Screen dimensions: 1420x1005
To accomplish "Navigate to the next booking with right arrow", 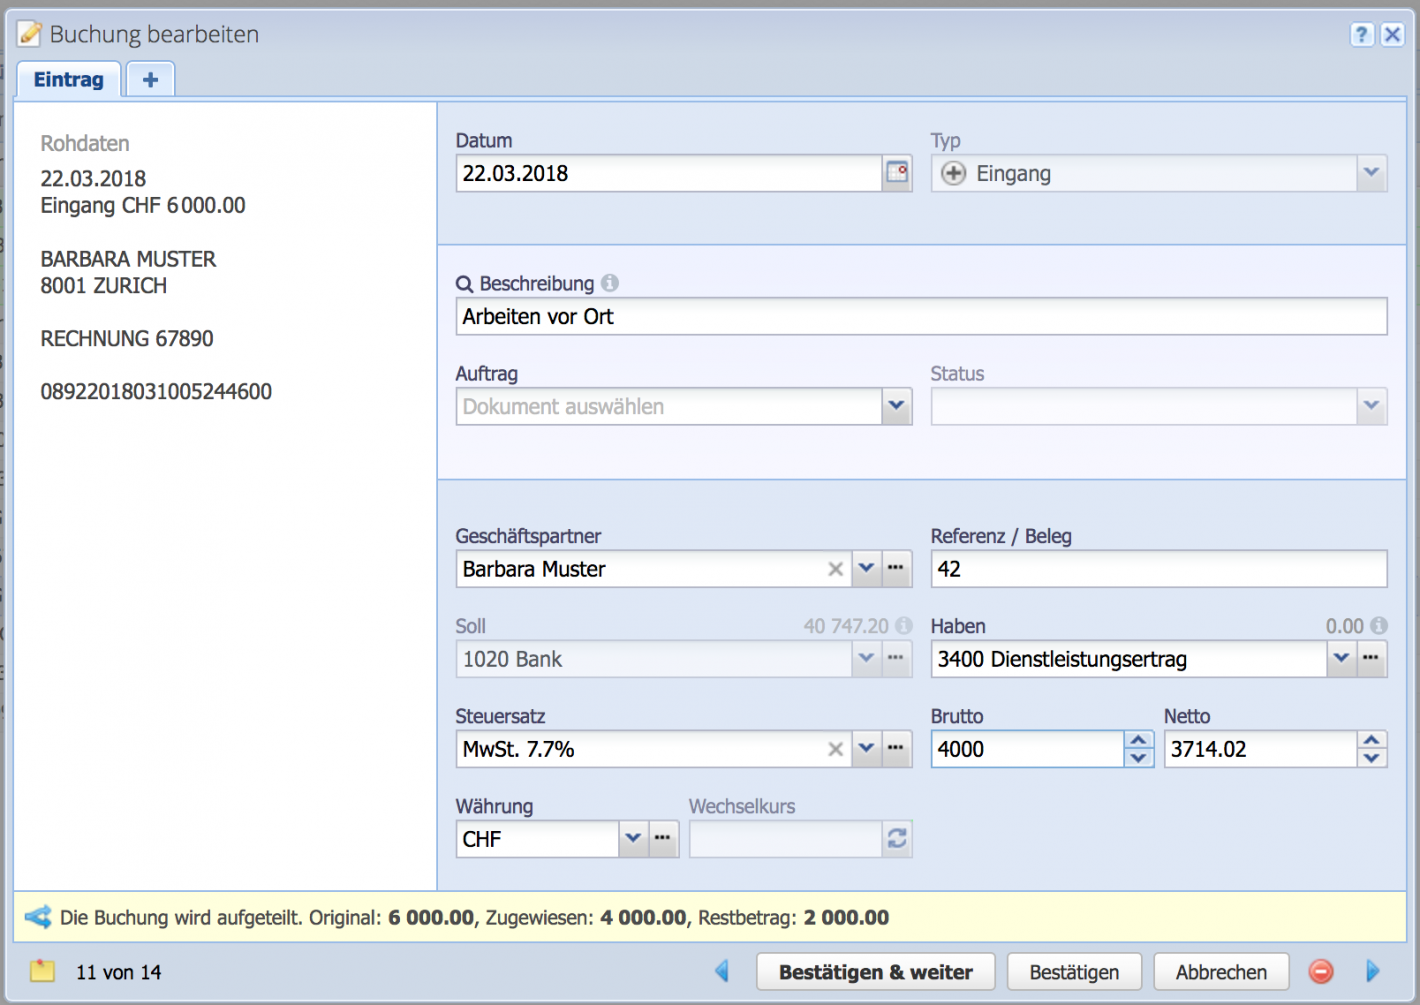I will [x=1374, y=971].
